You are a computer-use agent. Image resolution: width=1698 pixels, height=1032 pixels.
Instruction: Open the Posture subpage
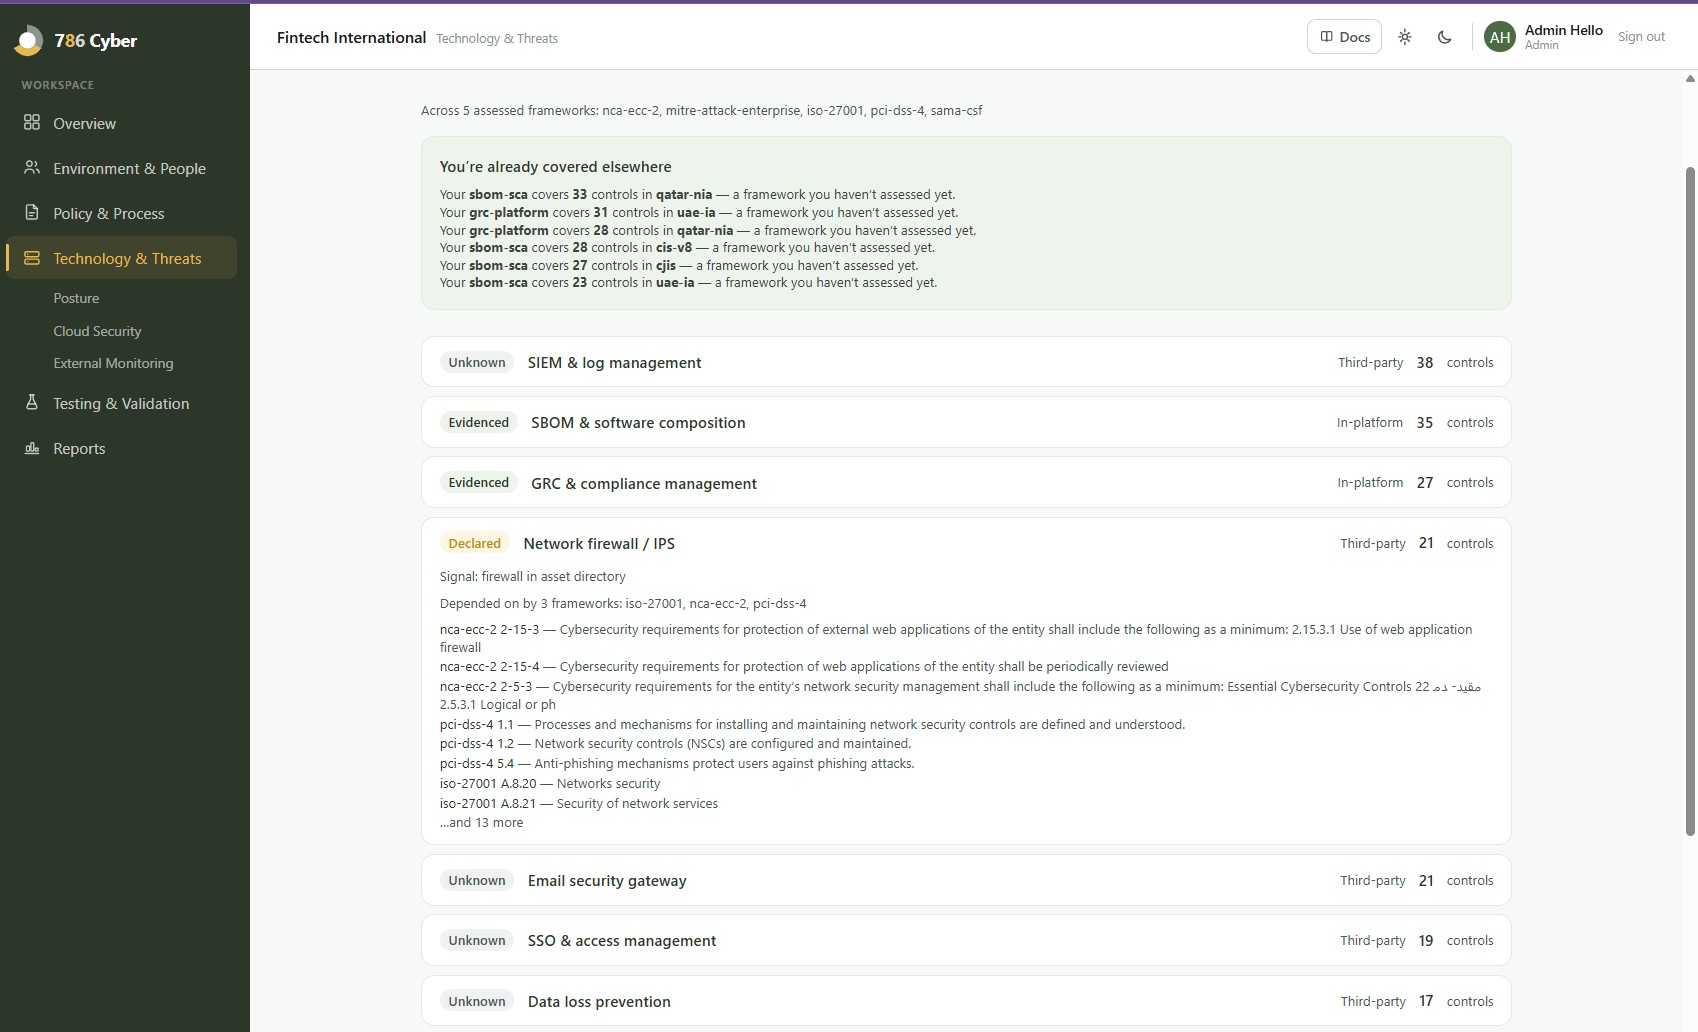pyautogui.click(x=76, y=298)
